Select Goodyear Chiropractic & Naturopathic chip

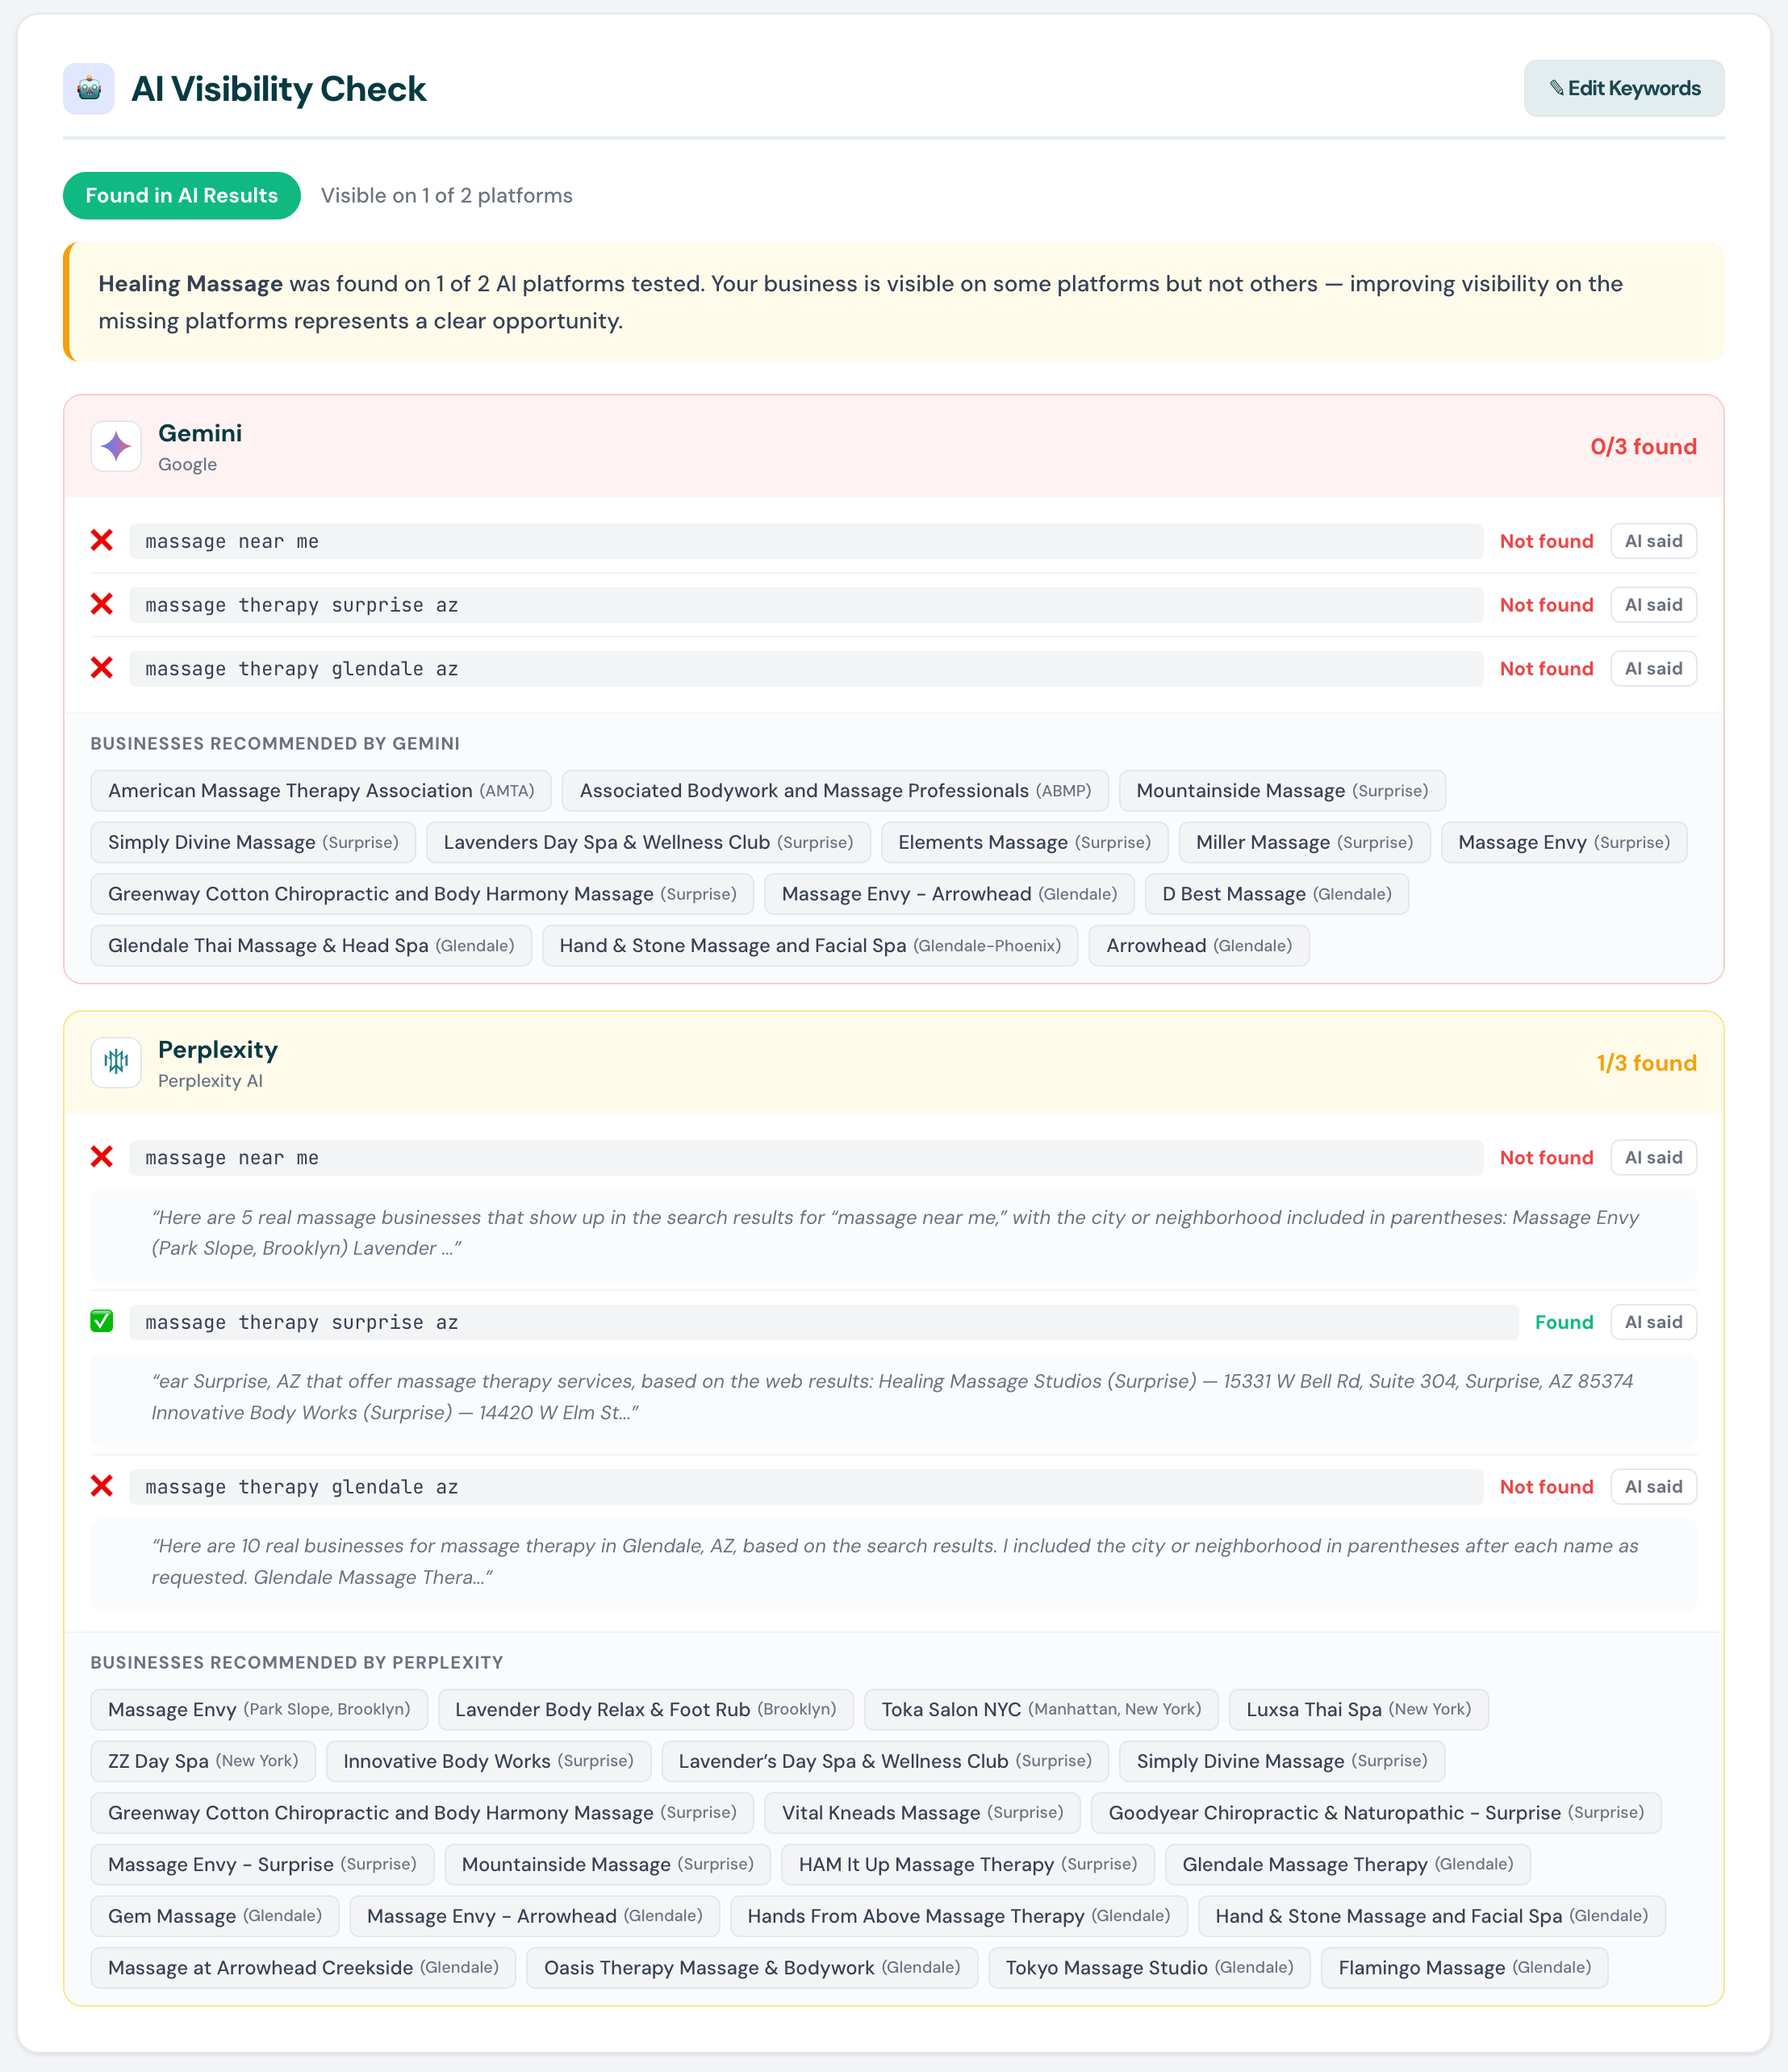pos(1376,1812)
